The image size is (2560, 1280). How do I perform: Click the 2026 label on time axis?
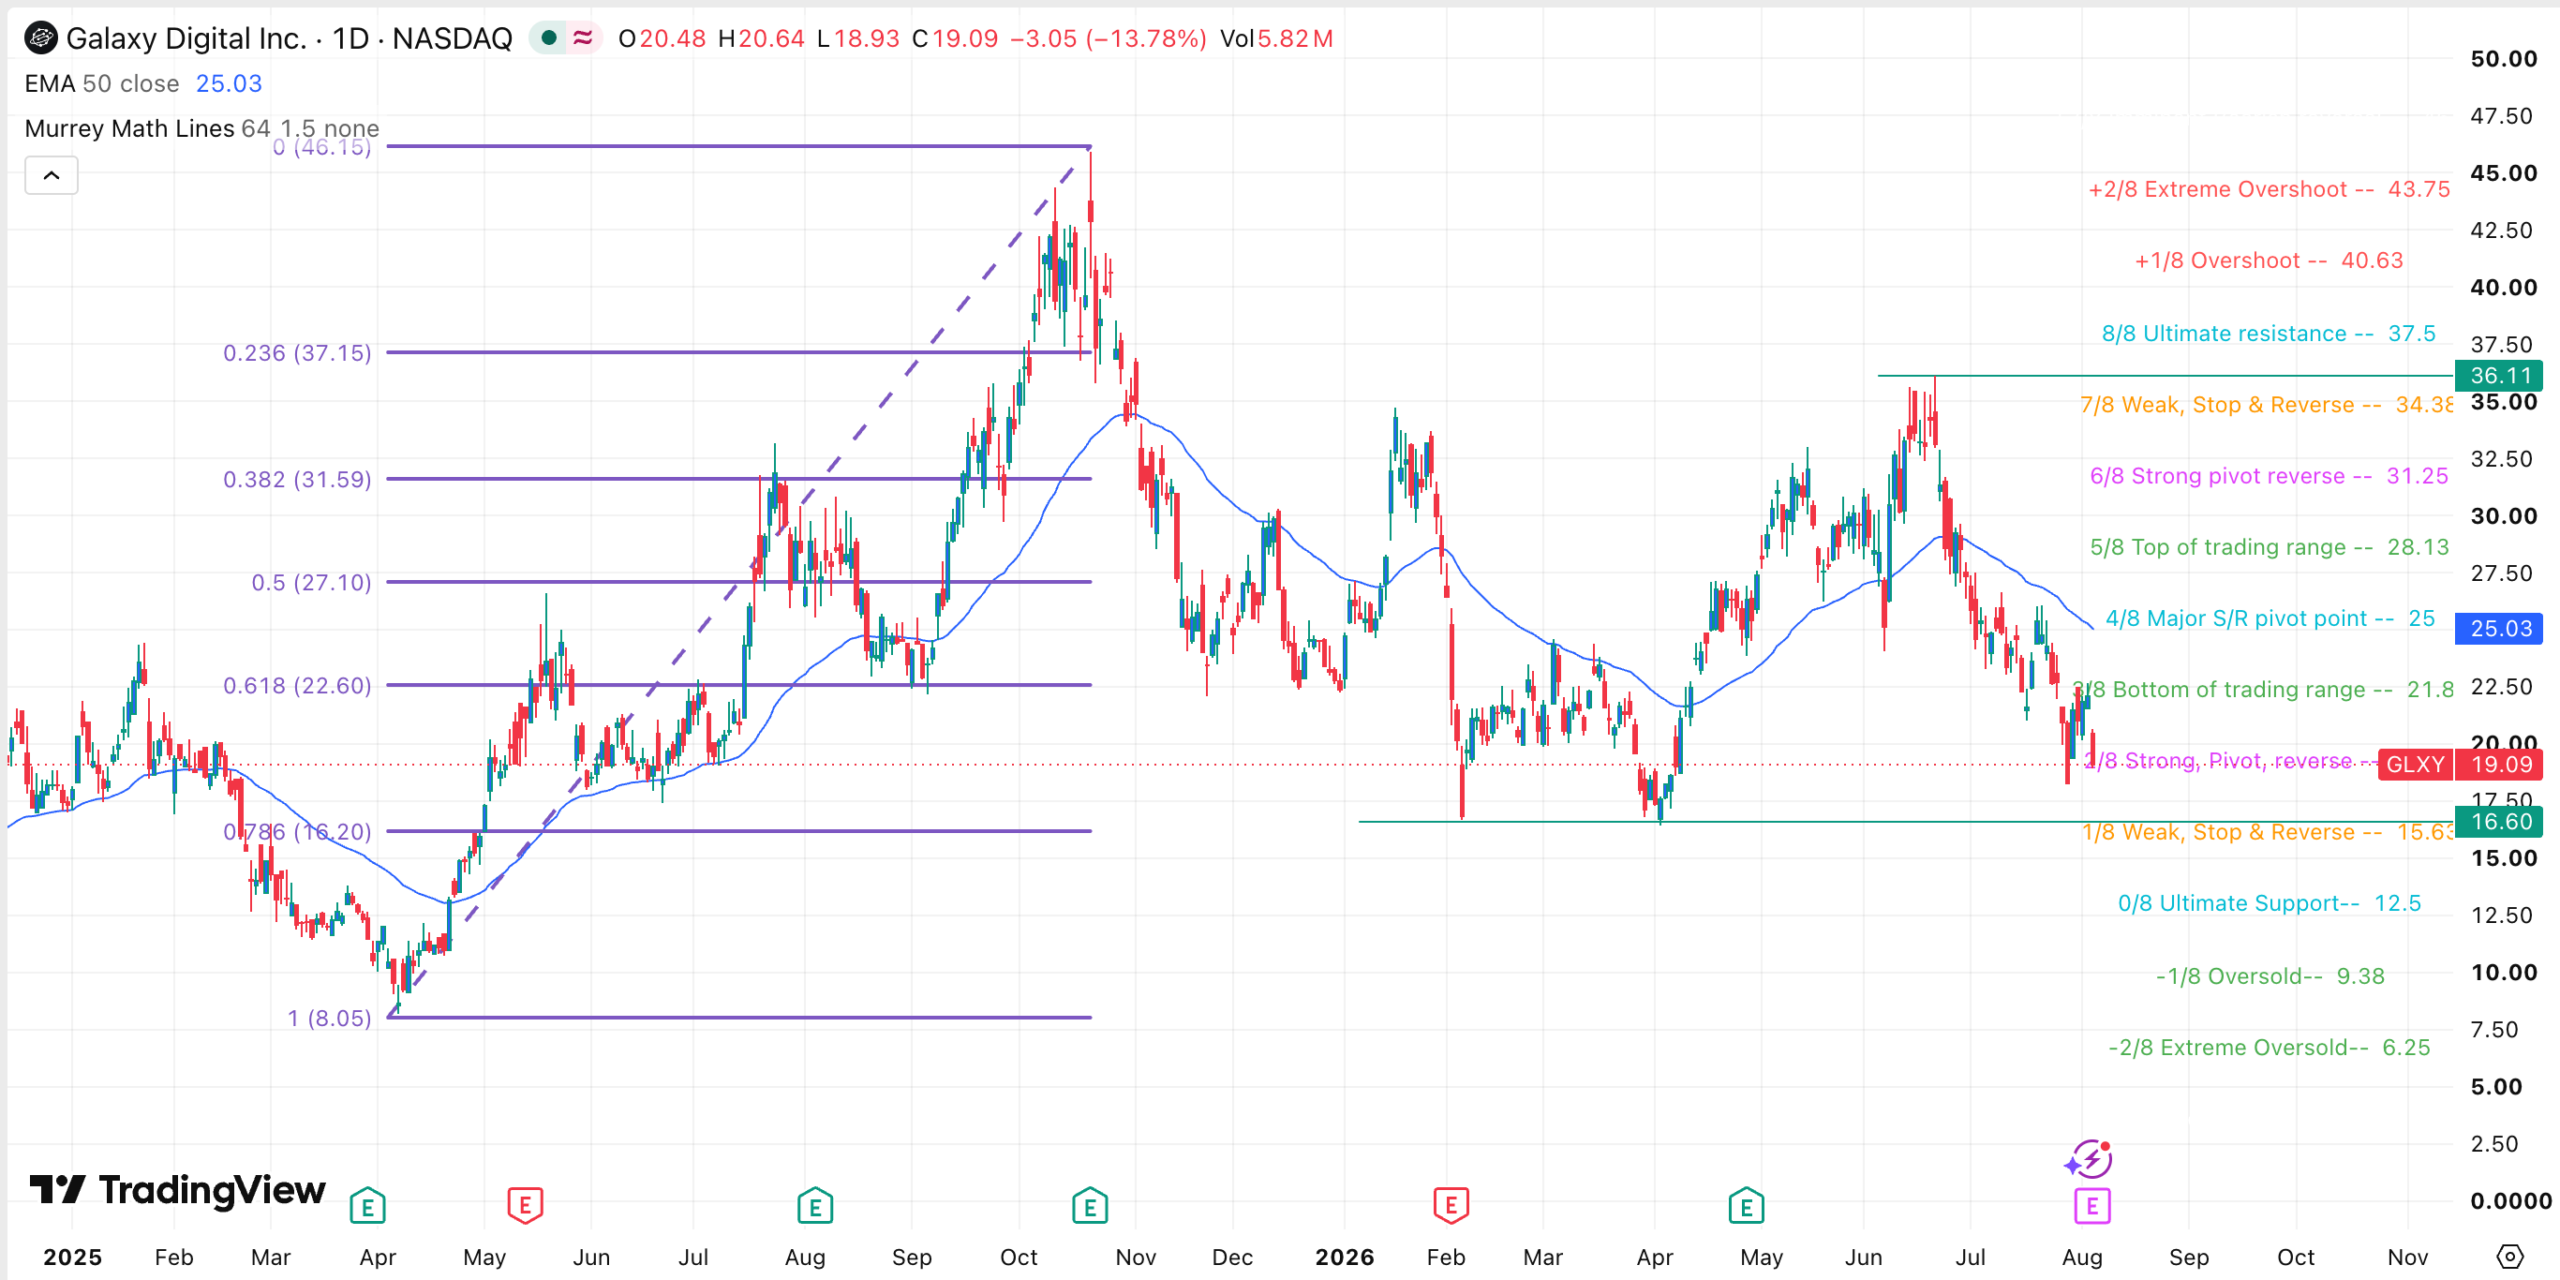(x=1344, y=1257)
